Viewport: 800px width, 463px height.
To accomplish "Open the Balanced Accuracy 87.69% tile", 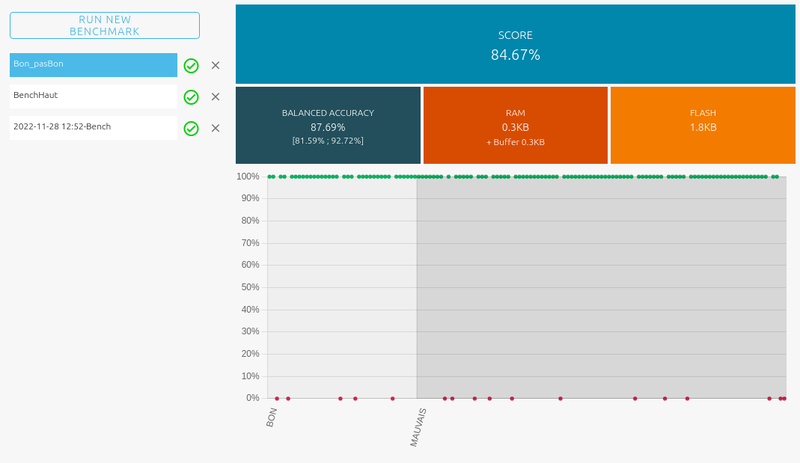I will (x=328, y=125).
